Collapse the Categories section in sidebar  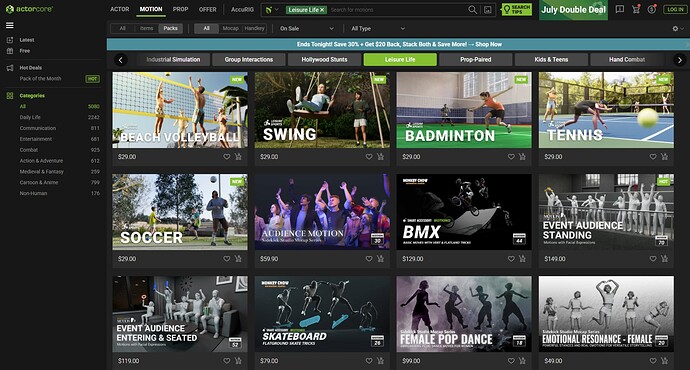[32, 95]
